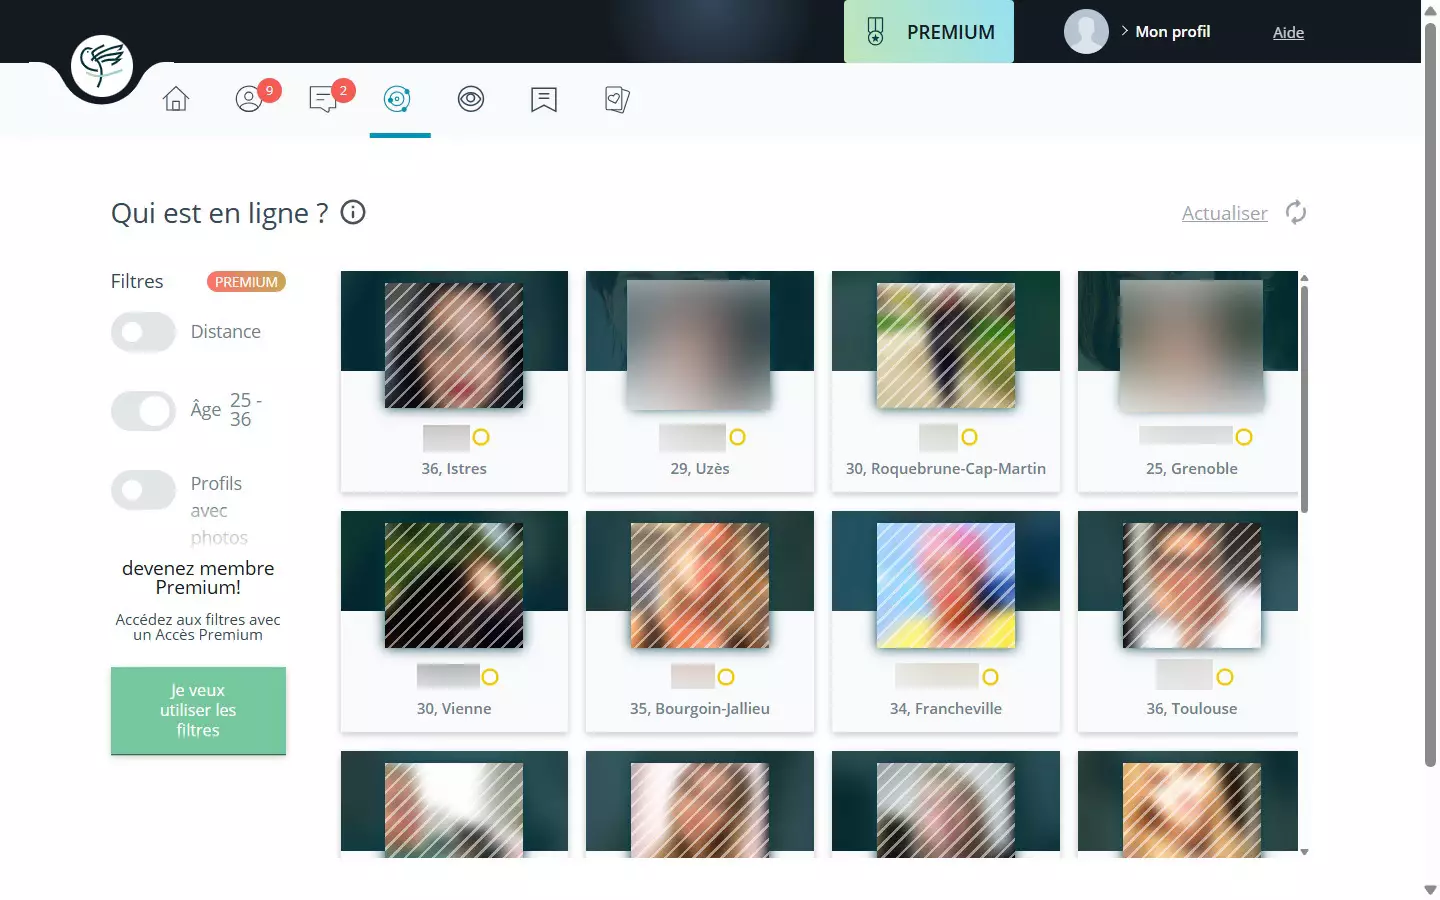Navigate to the home page icon
Viewport: 1440px width, 900px height.
(176, 99)
